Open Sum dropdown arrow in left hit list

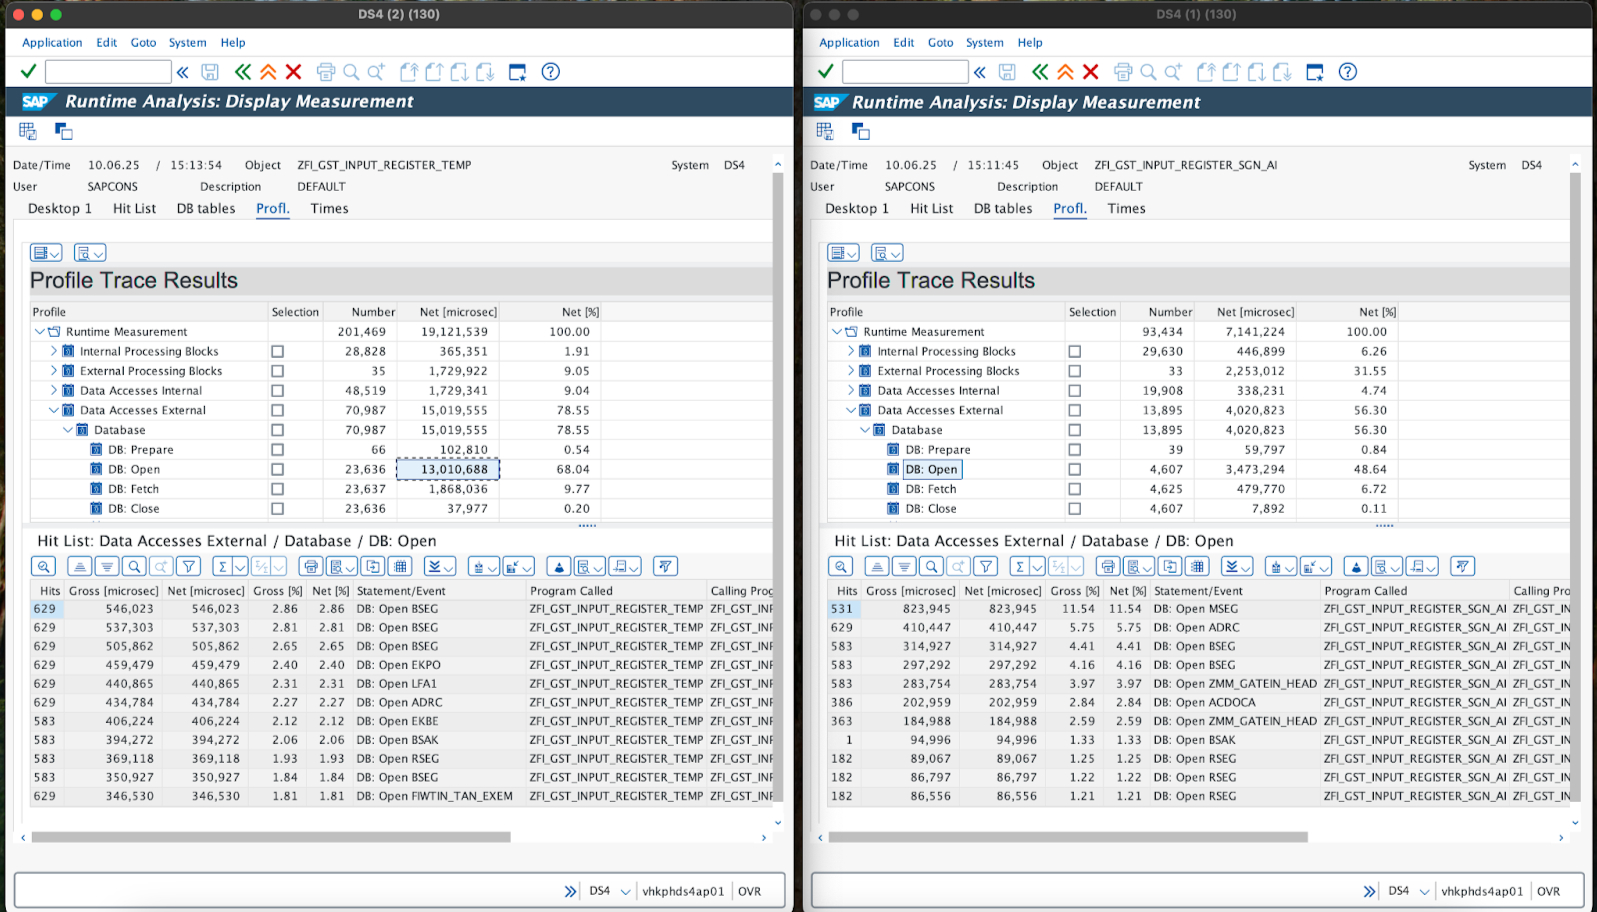[x=240, y=567]
